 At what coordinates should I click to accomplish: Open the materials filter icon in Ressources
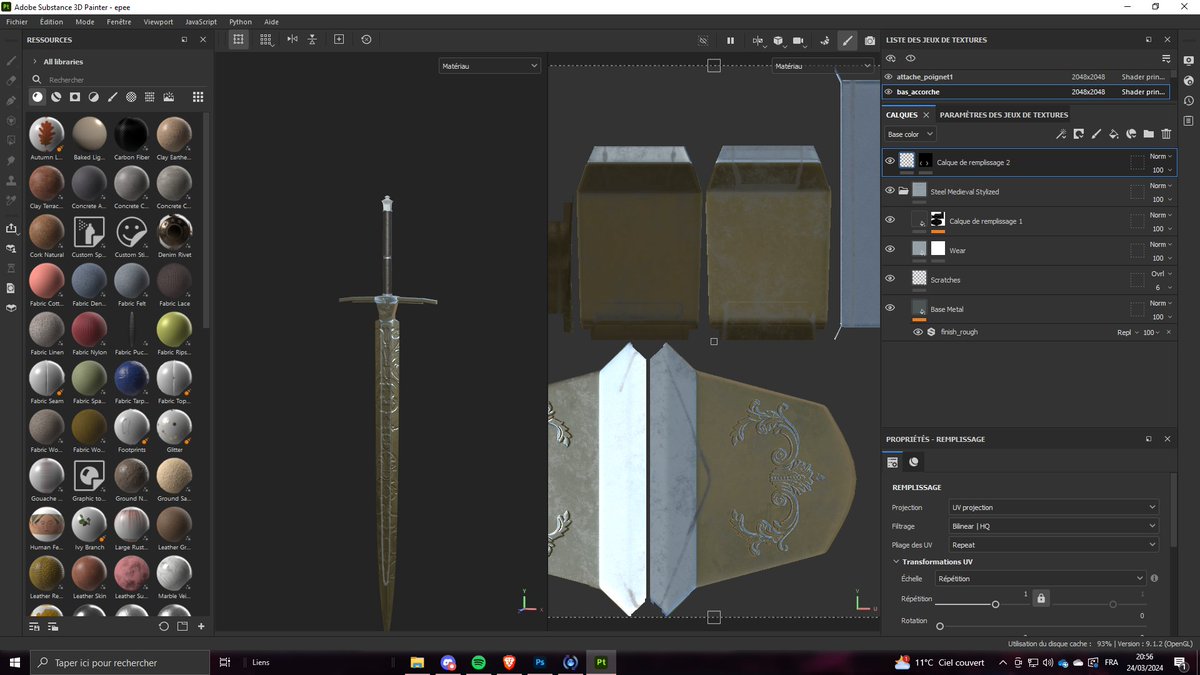click(37, 97)
